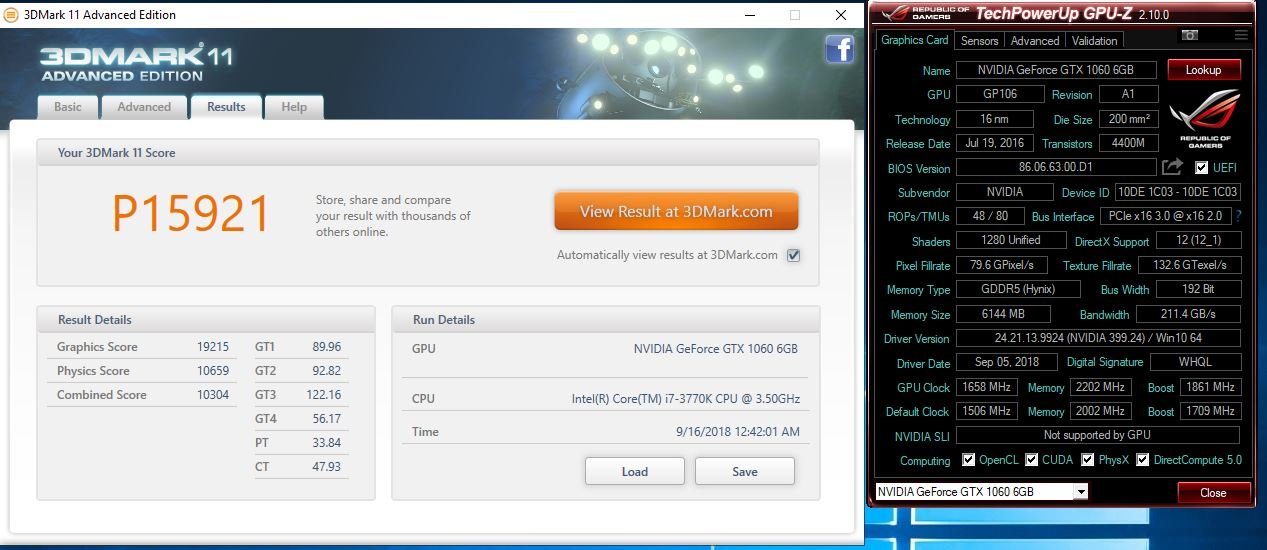Viewport: 1267px width, 550px height.
Task: Click the Memory Type GDDR5 (Hynix) field
Action: point(1018,289)
